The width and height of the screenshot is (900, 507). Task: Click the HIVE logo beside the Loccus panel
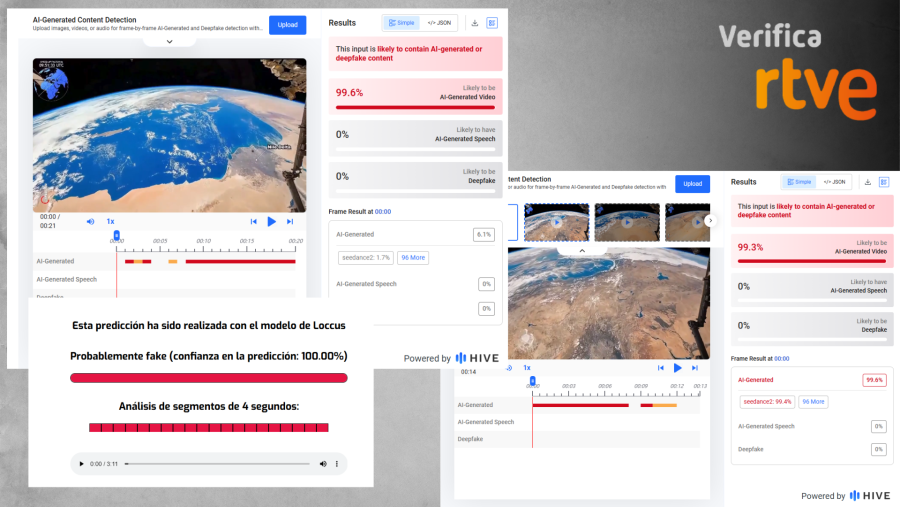pos(477,358)
